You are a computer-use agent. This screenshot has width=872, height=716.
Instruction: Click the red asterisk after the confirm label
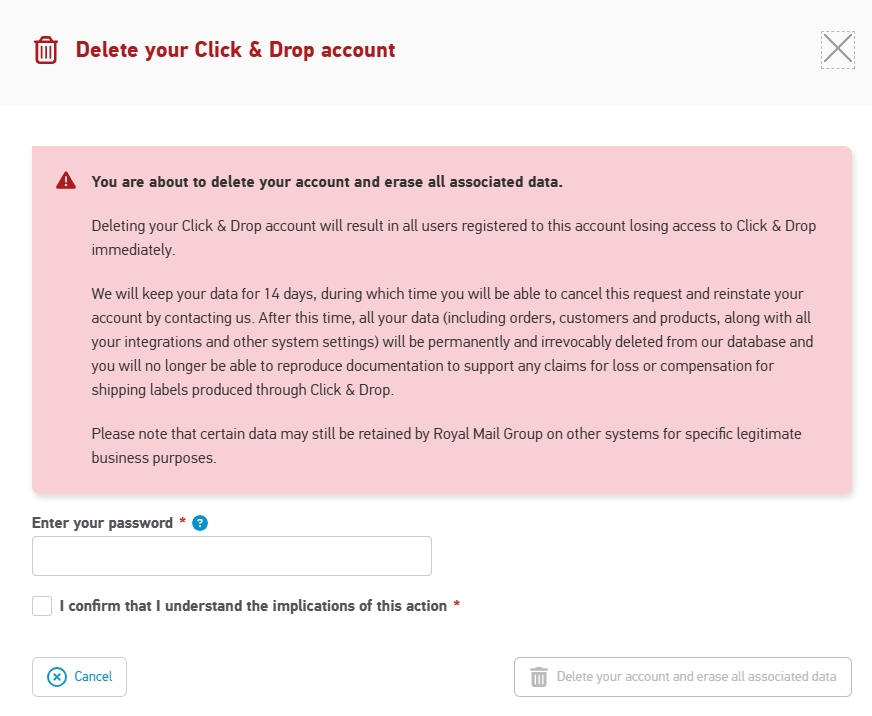coord(457,604)
